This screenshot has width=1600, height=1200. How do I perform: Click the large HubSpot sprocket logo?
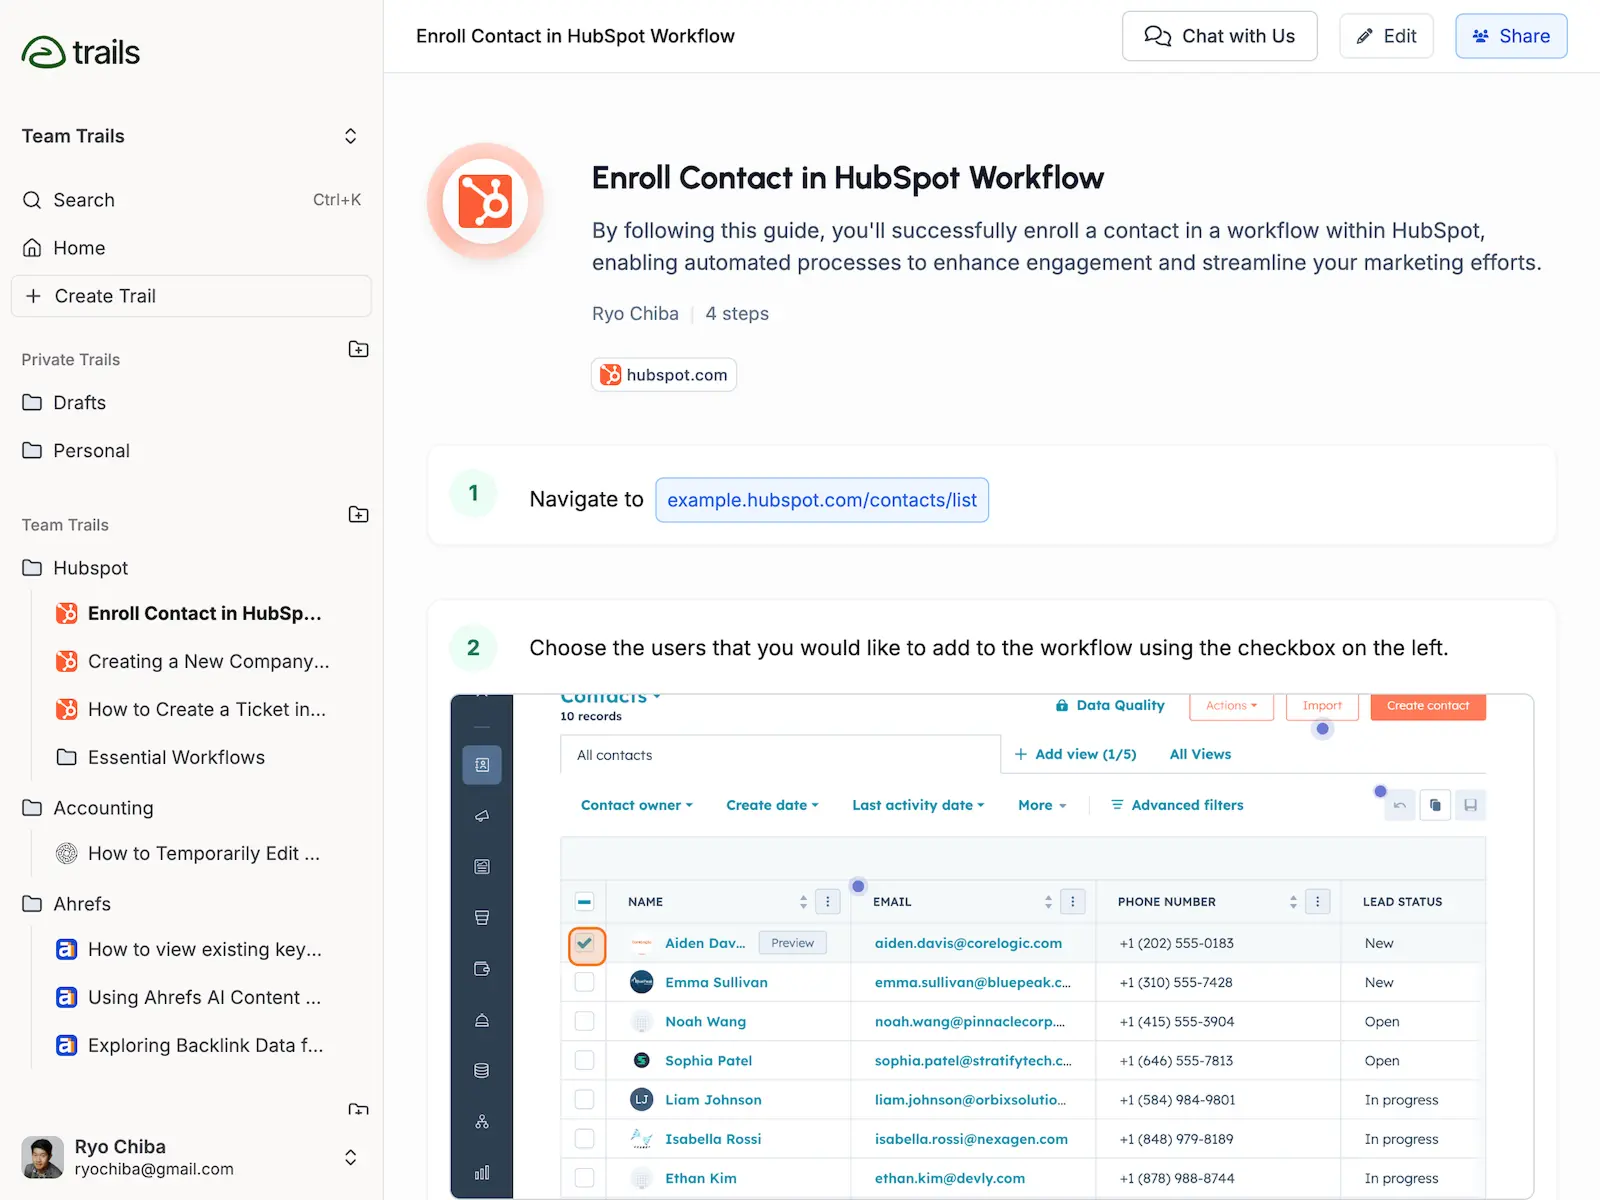pos(485,201)
